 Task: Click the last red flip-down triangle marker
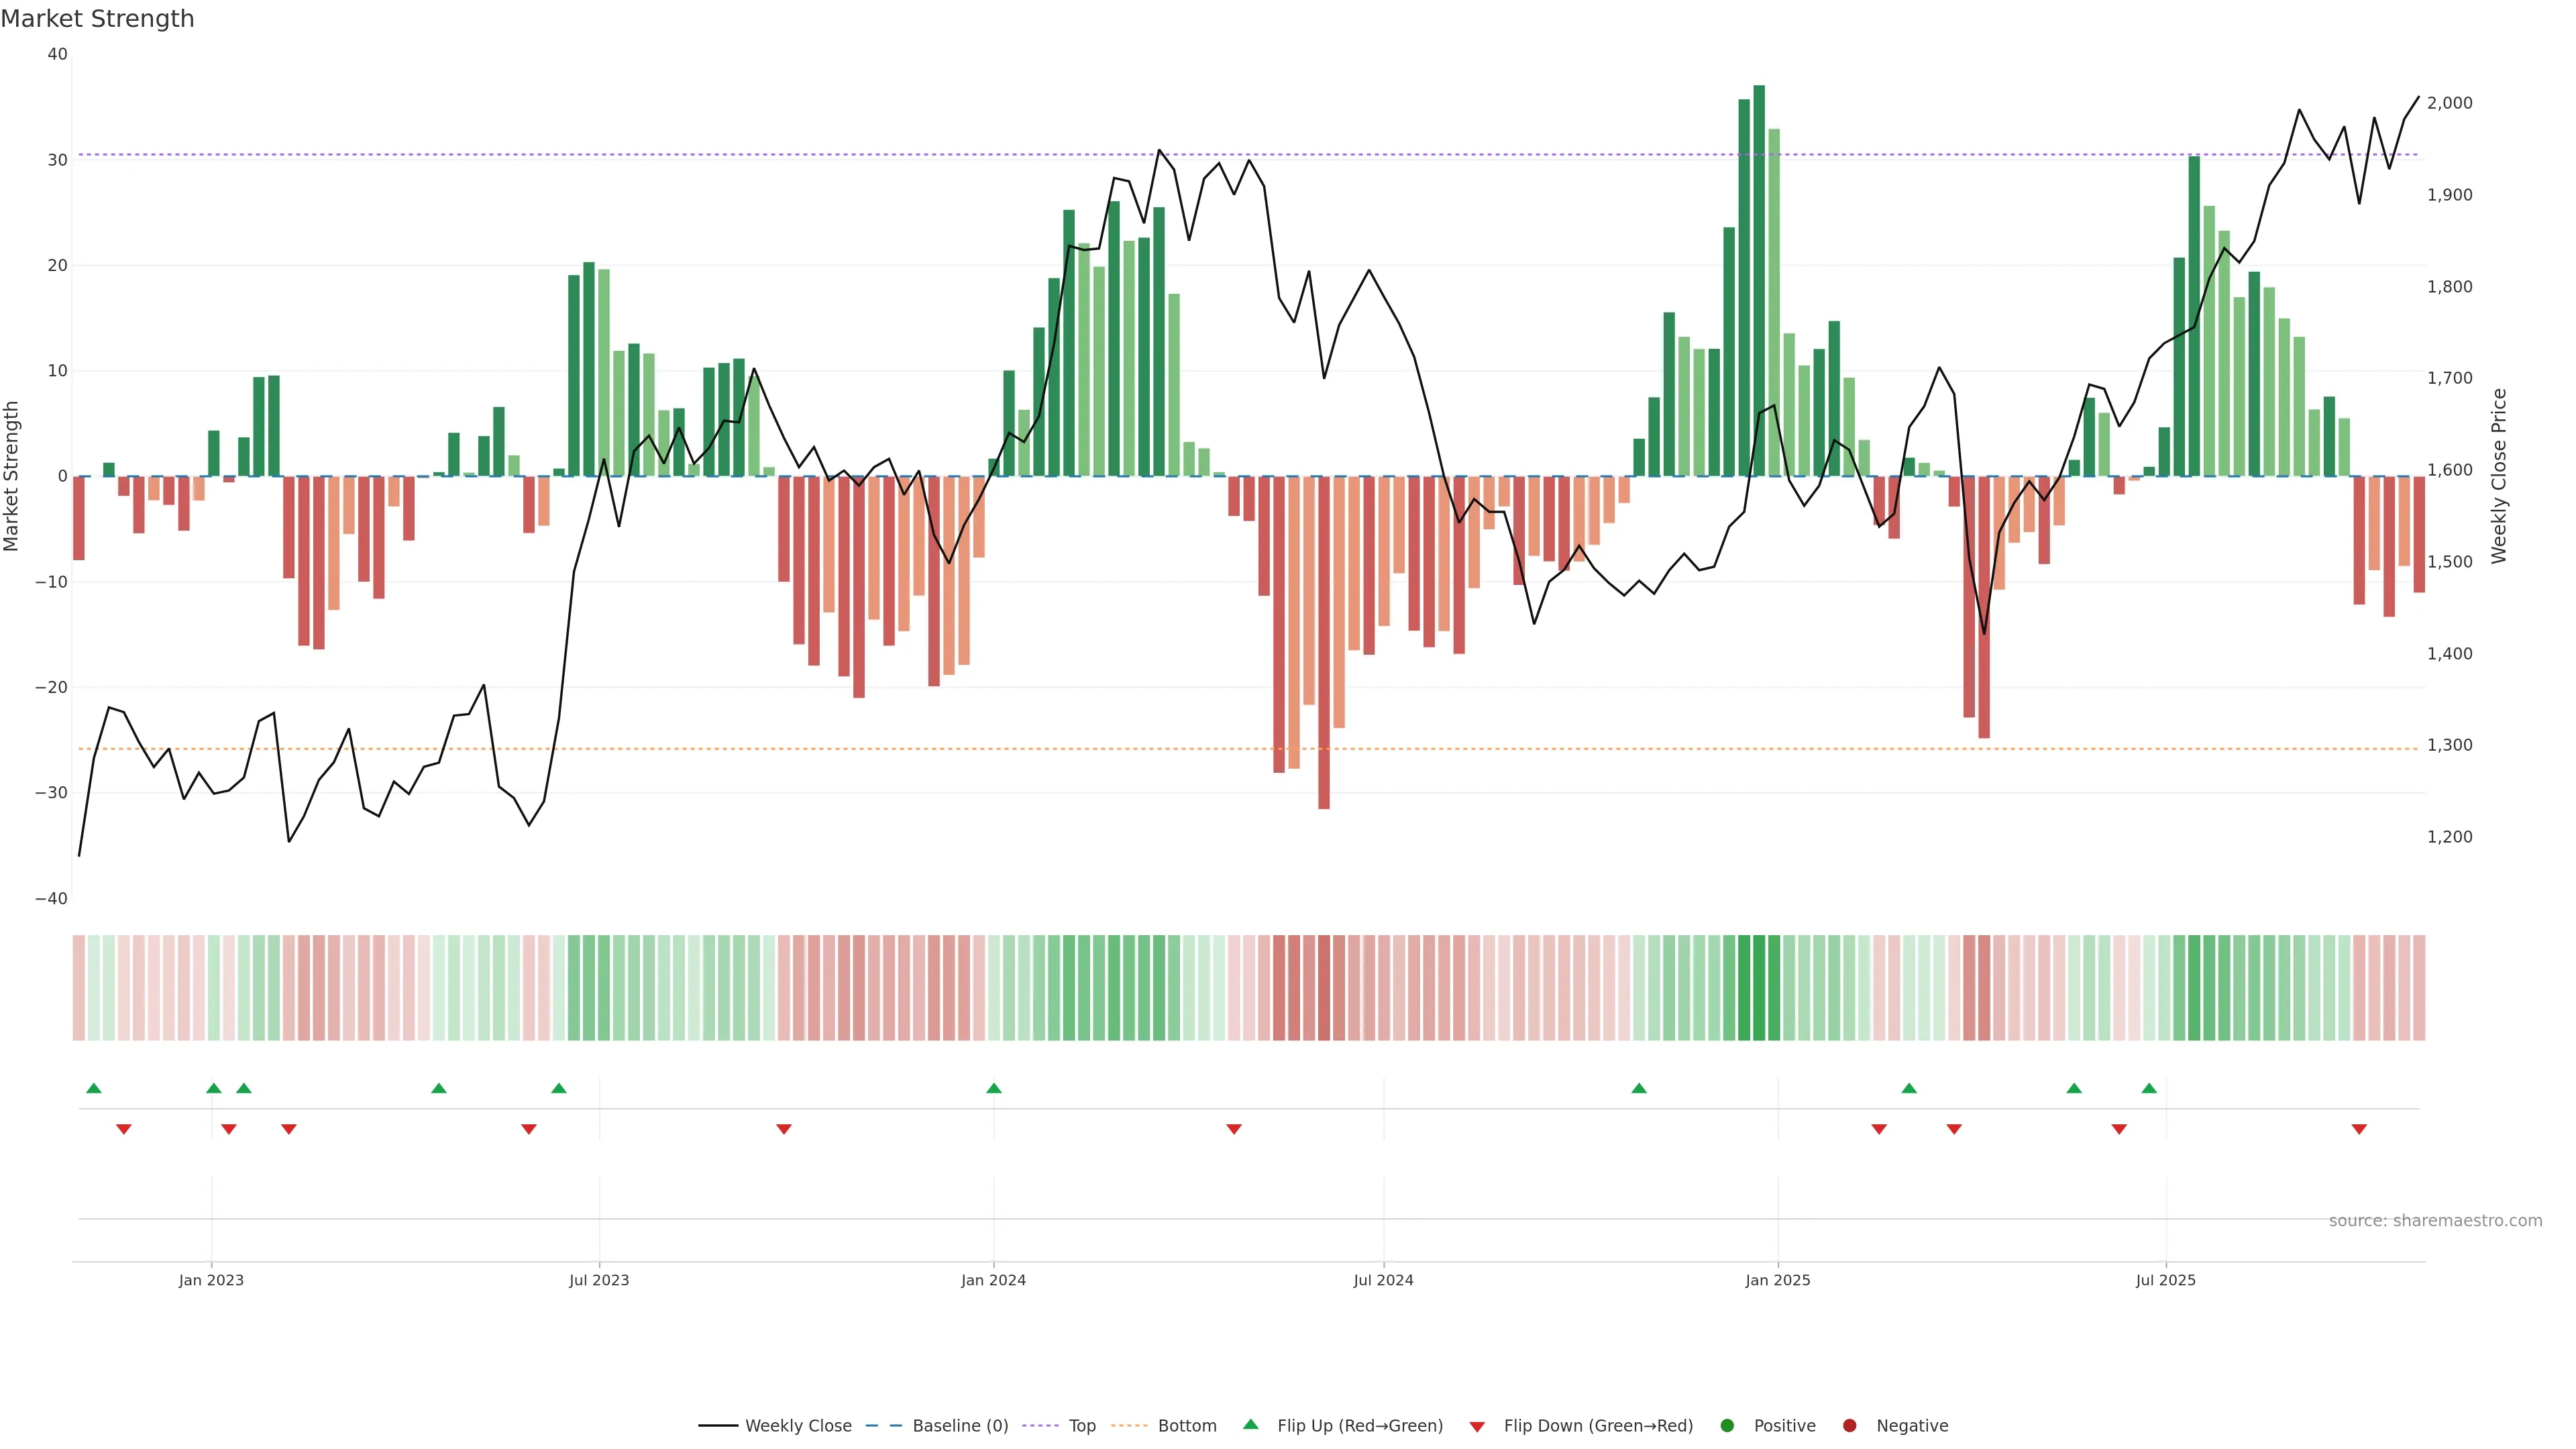click(x=2359, y=1129)
